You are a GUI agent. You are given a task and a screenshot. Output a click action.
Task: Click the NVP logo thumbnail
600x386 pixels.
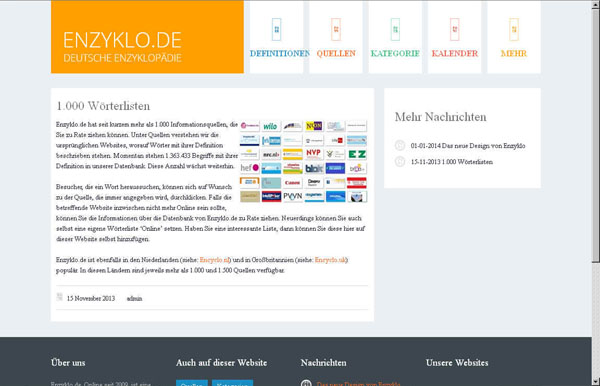[x=313, y=154]
